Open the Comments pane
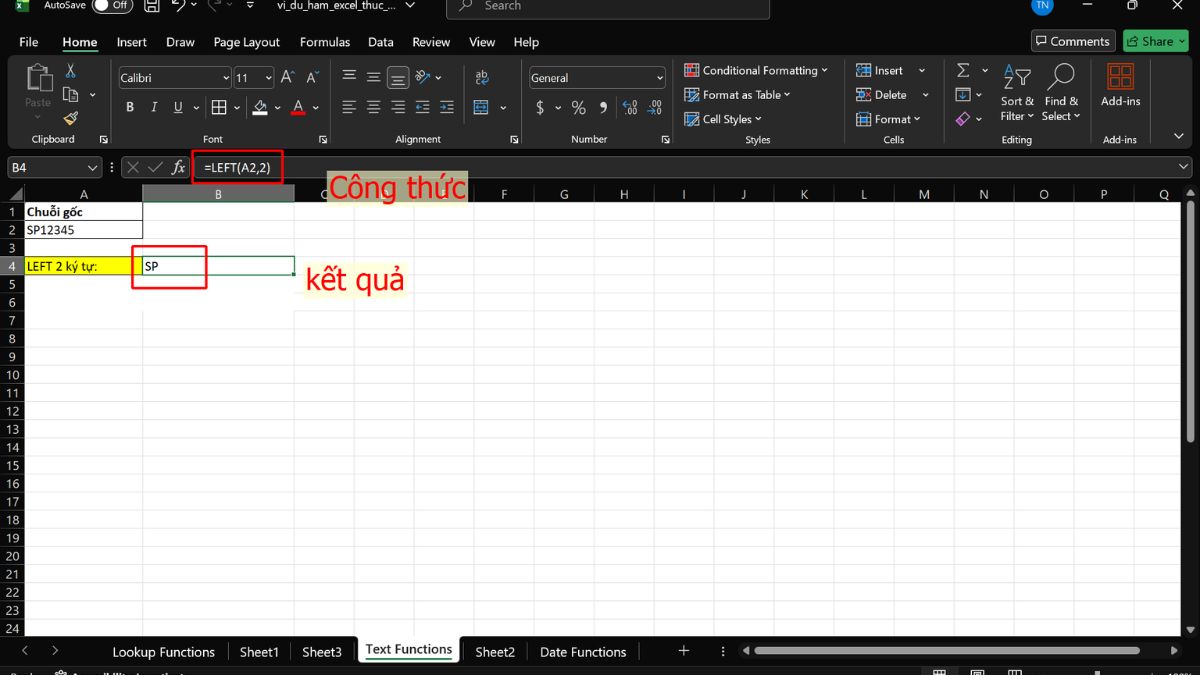The width and height of the screenshot is (1200, 675). pos(1072,41)
